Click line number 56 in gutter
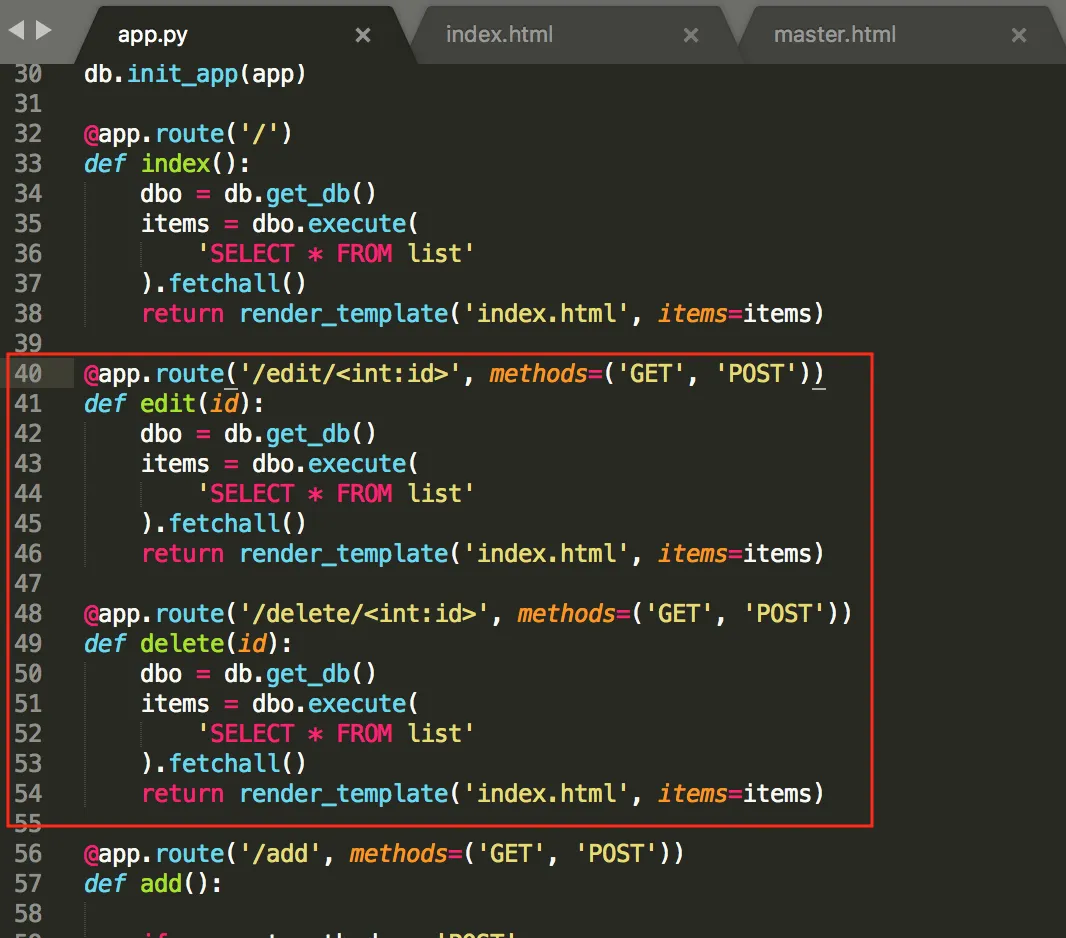Screen dimensions: 1066x938 [28, 854]
